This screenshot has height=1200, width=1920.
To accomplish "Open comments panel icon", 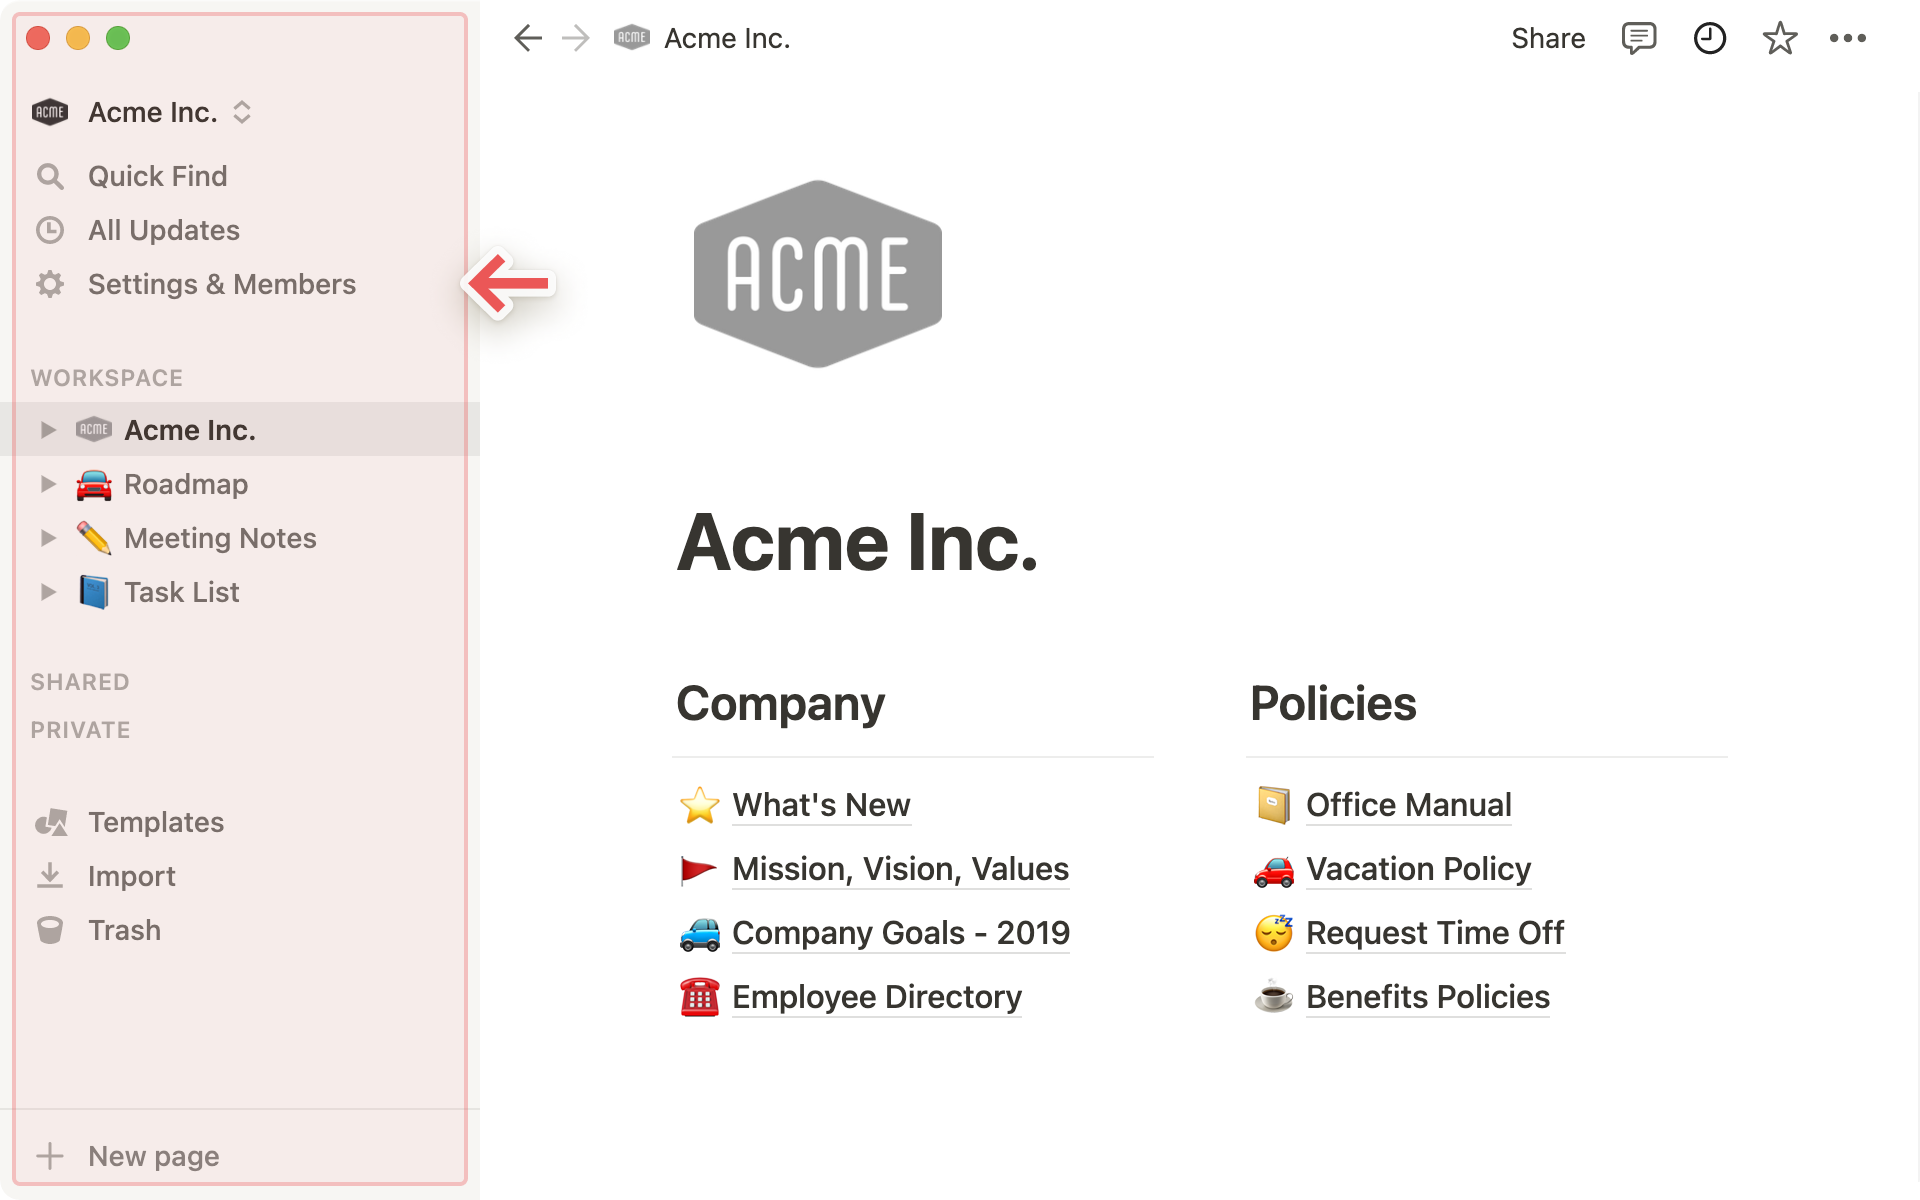I will click(x=1638, y=37).
